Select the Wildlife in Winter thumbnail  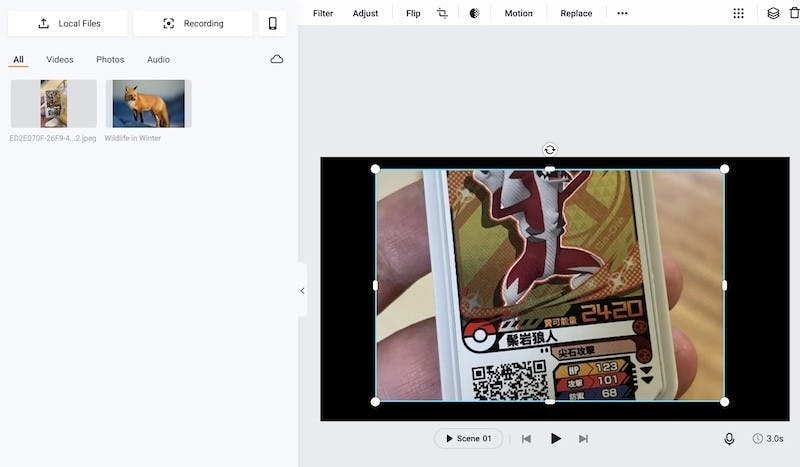148,104
